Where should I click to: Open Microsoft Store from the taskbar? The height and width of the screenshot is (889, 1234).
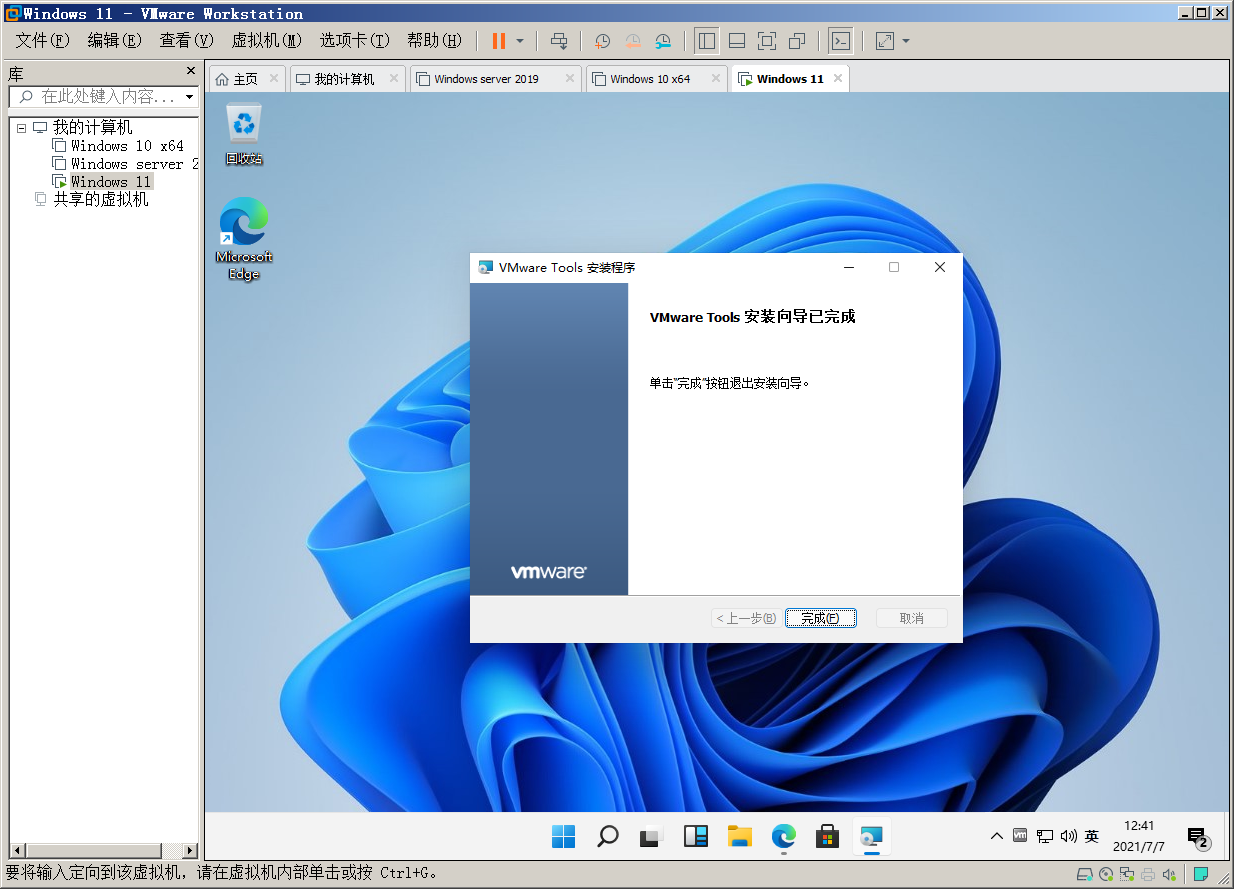click(x=827, y=836)
